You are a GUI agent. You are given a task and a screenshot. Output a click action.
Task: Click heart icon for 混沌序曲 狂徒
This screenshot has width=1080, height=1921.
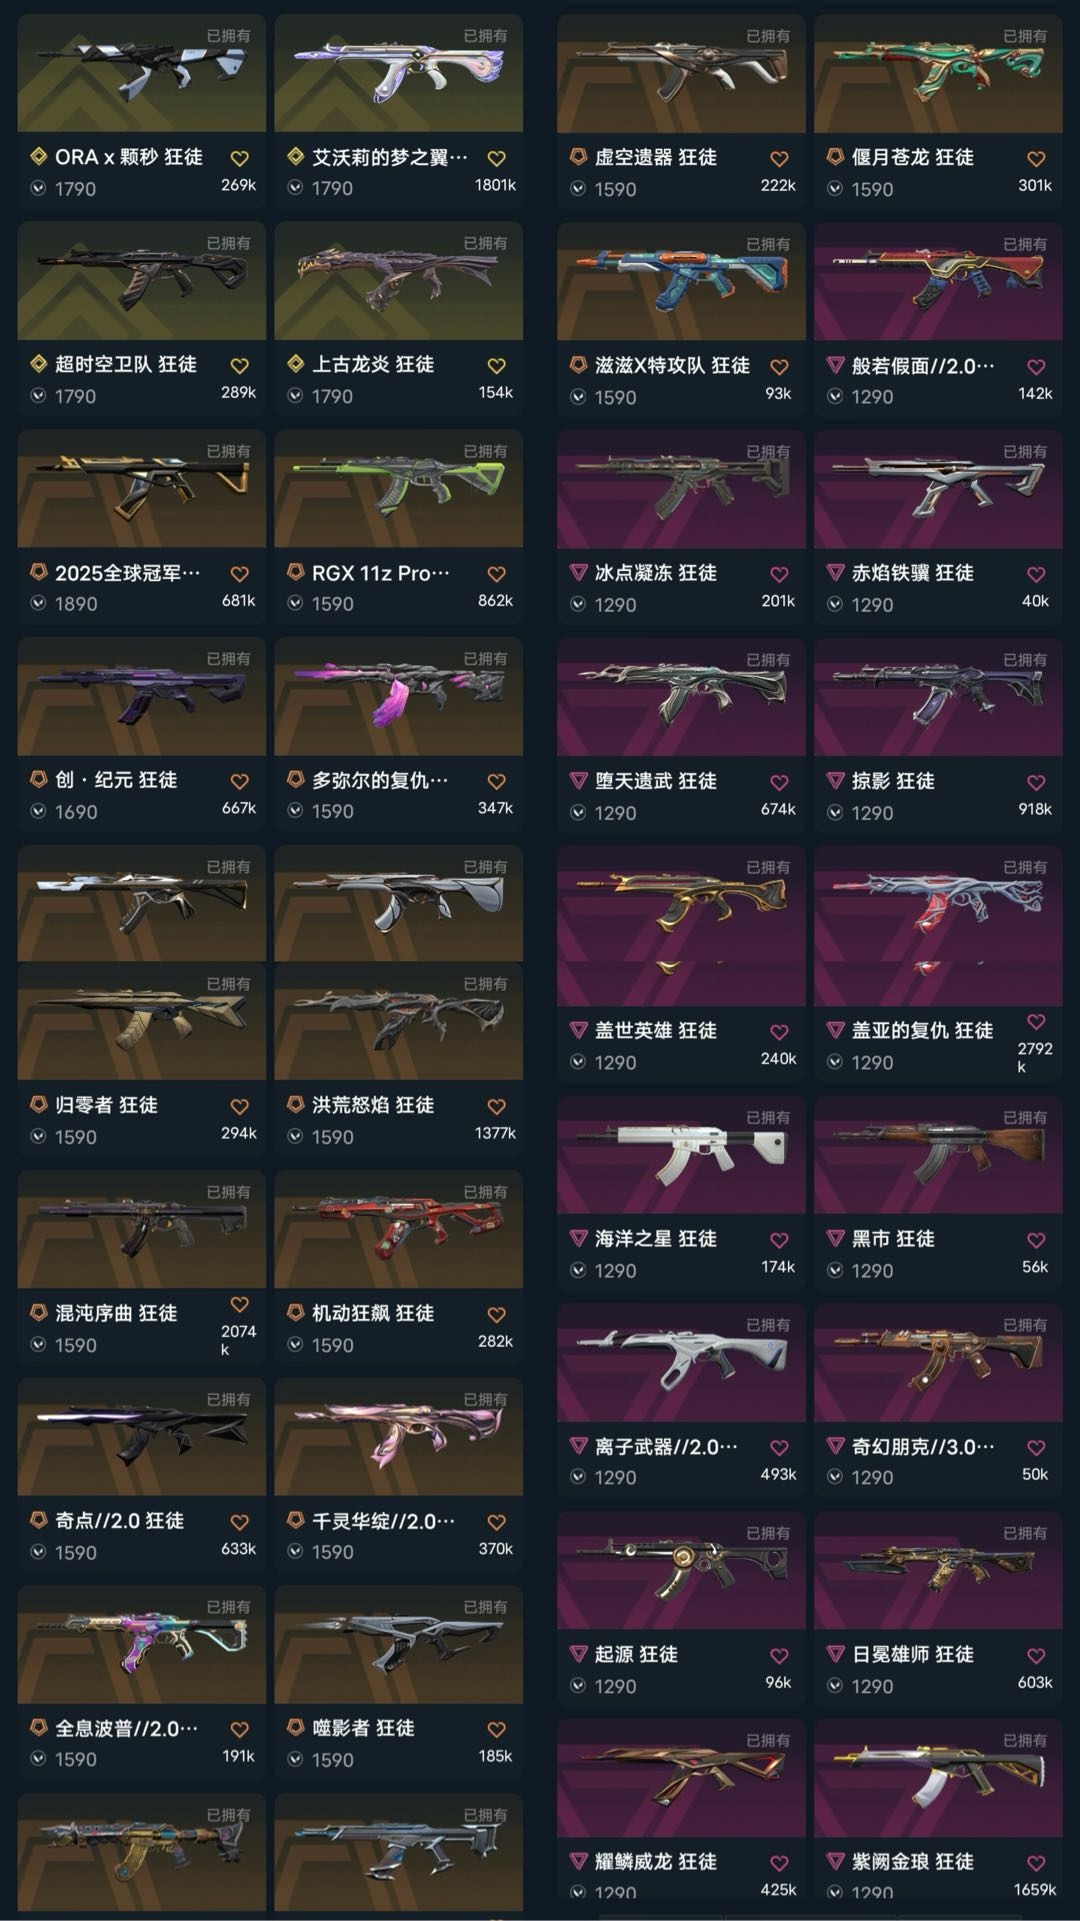[239, 1304]
